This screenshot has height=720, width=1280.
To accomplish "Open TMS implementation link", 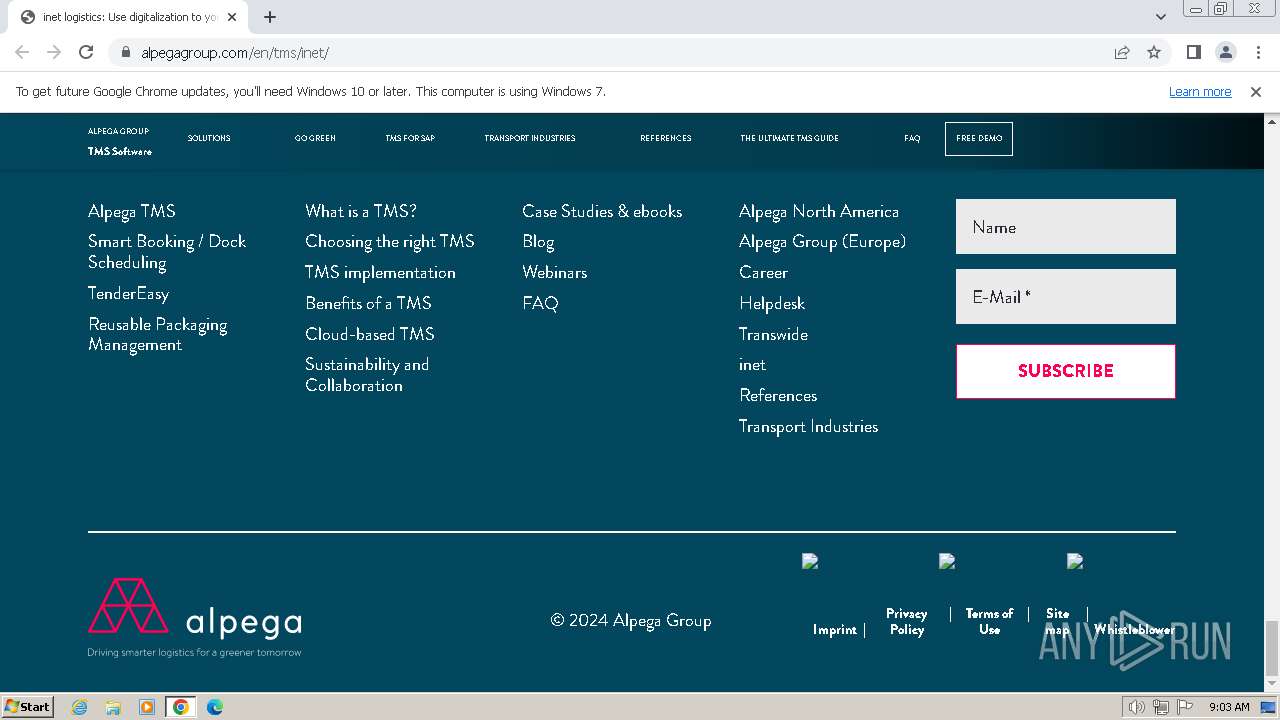I will tap(380, 272).
